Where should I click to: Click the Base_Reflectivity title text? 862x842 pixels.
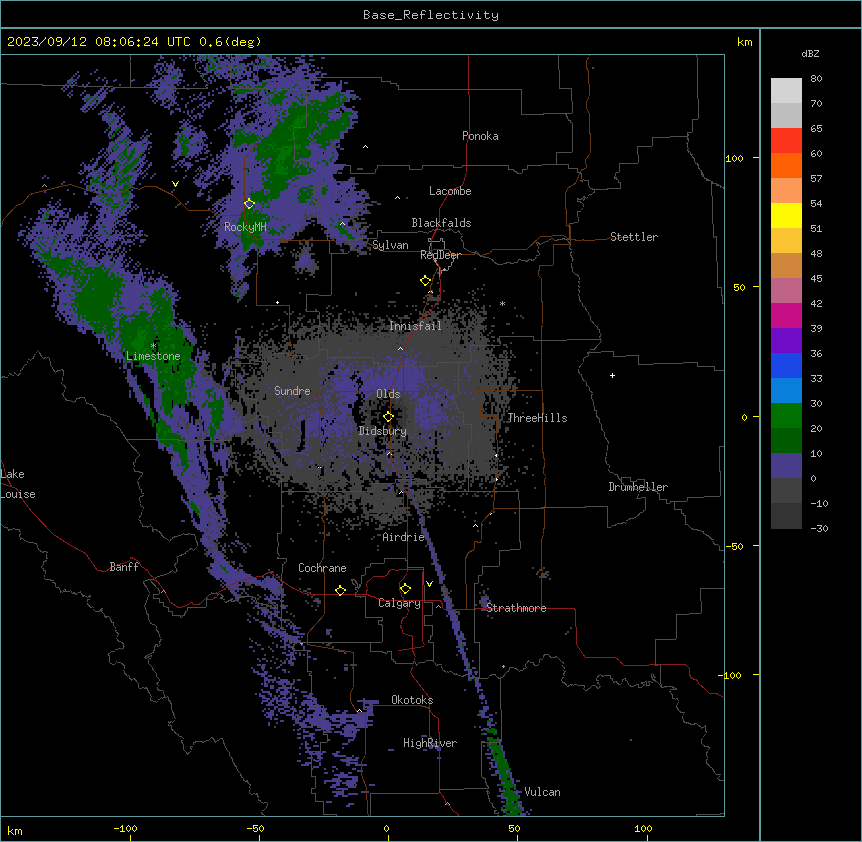click(x=431, y=15)
